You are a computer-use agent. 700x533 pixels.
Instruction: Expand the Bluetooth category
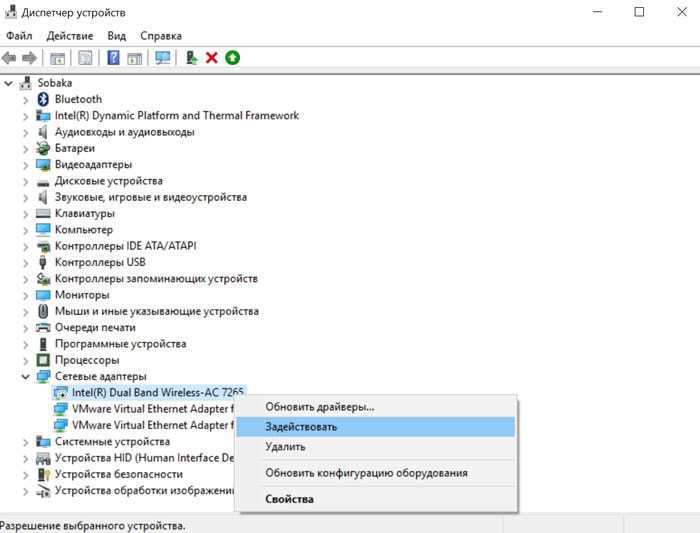(25, 100)
